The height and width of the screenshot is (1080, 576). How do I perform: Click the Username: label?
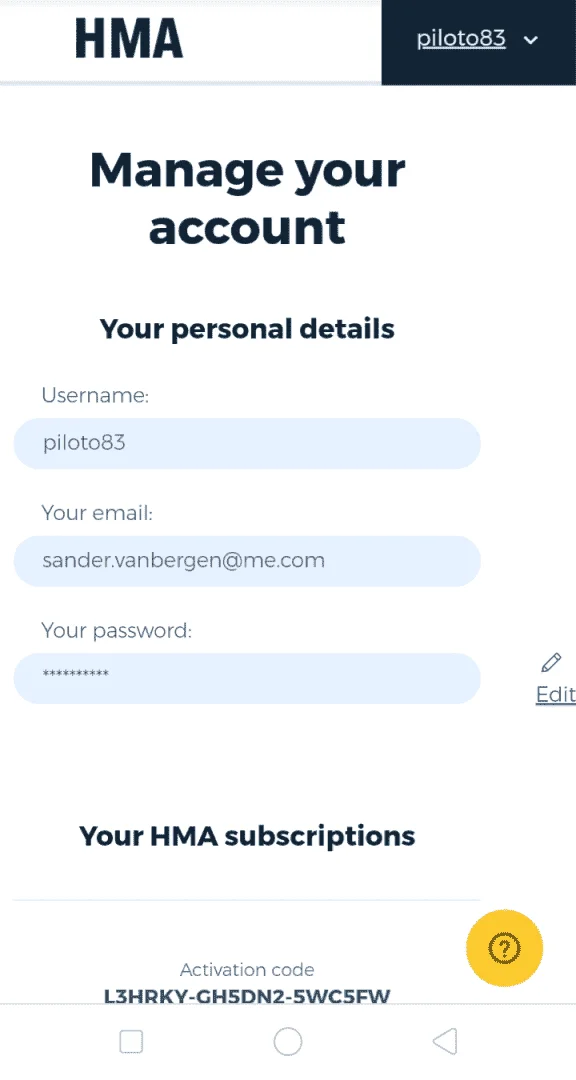click(96, 395)
